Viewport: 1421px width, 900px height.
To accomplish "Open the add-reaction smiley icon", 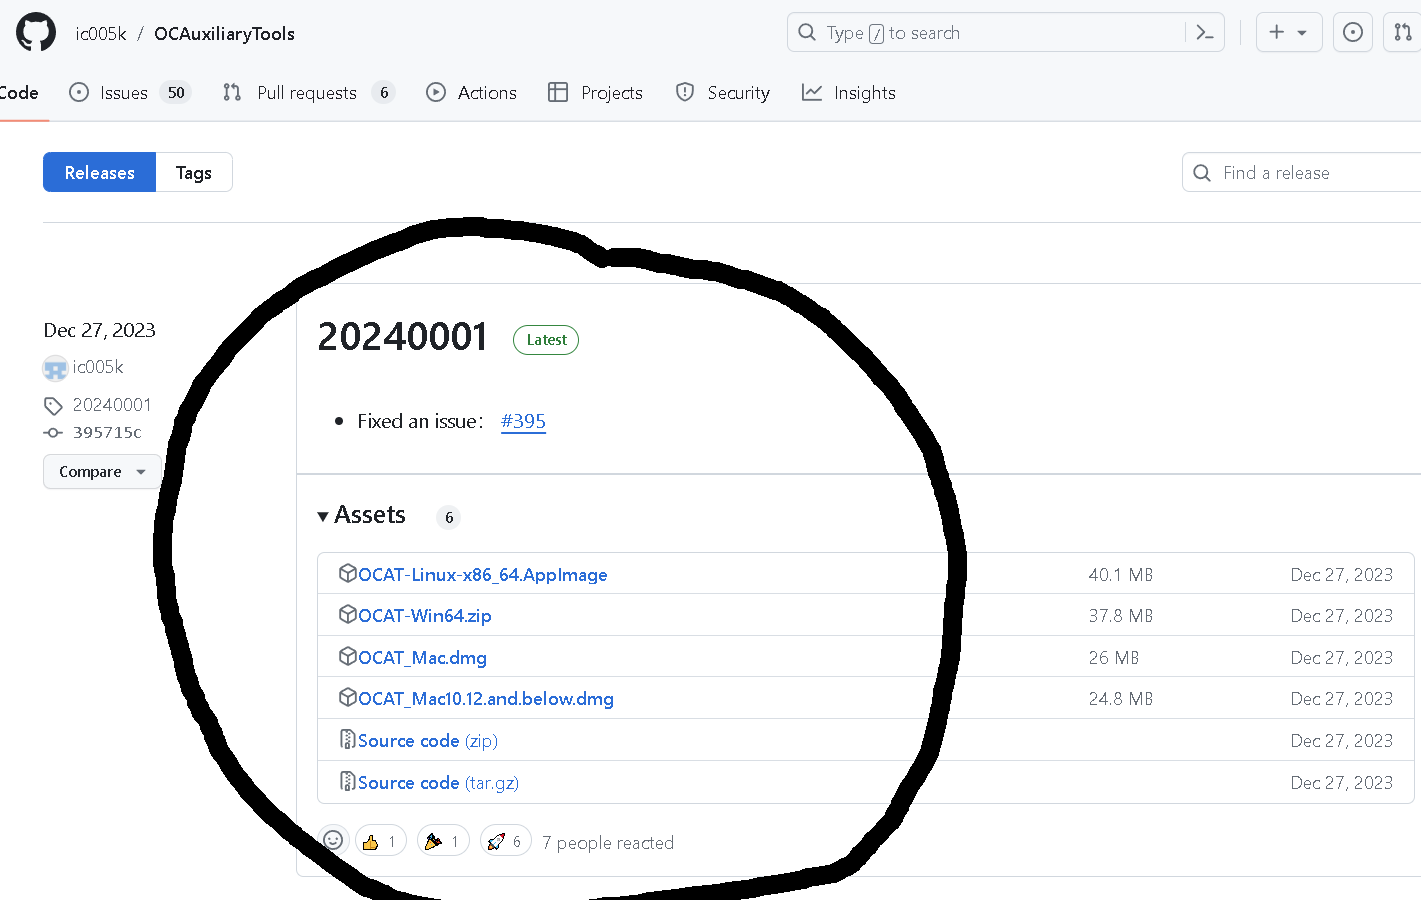I will [x=333, y=840].
